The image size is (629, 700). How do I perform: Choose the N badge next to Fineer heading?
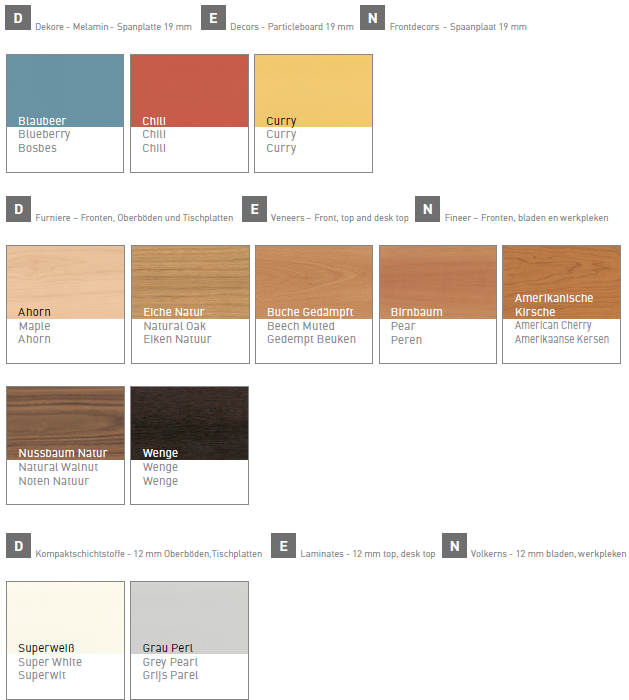pyautogui.click(x=428, y=210)
